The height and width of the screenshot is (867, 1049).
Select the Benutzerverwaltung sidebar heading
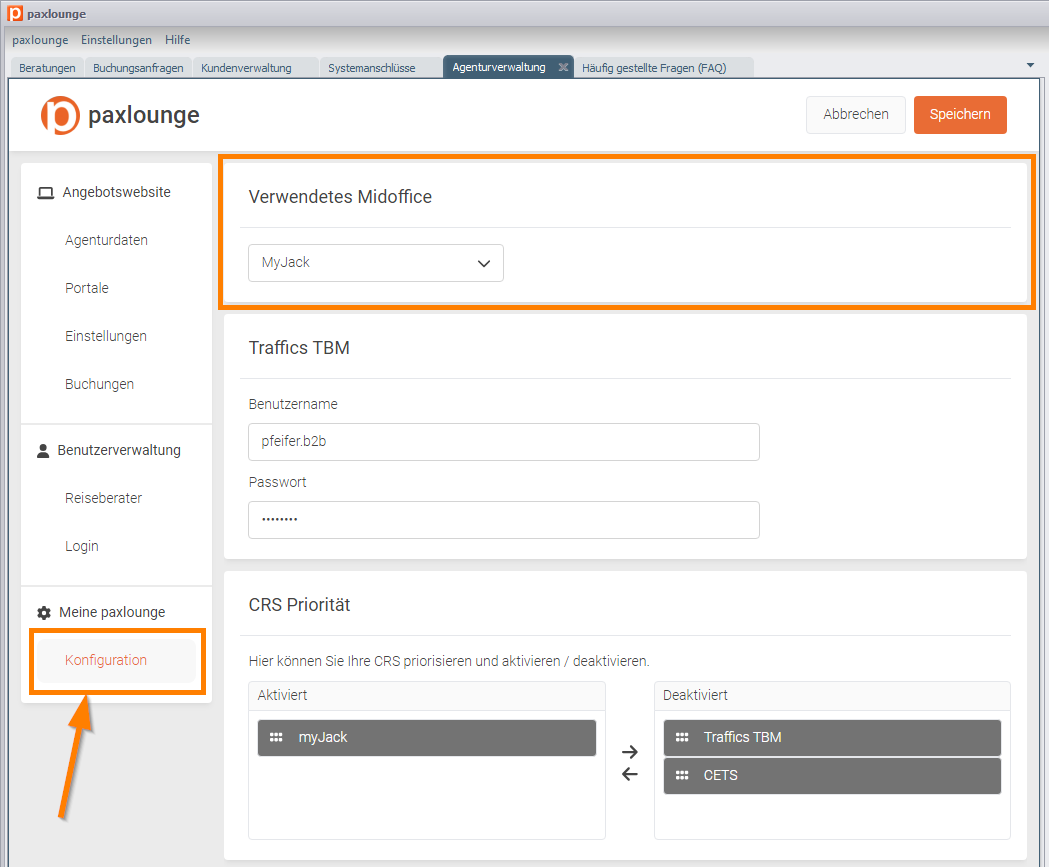119,450
